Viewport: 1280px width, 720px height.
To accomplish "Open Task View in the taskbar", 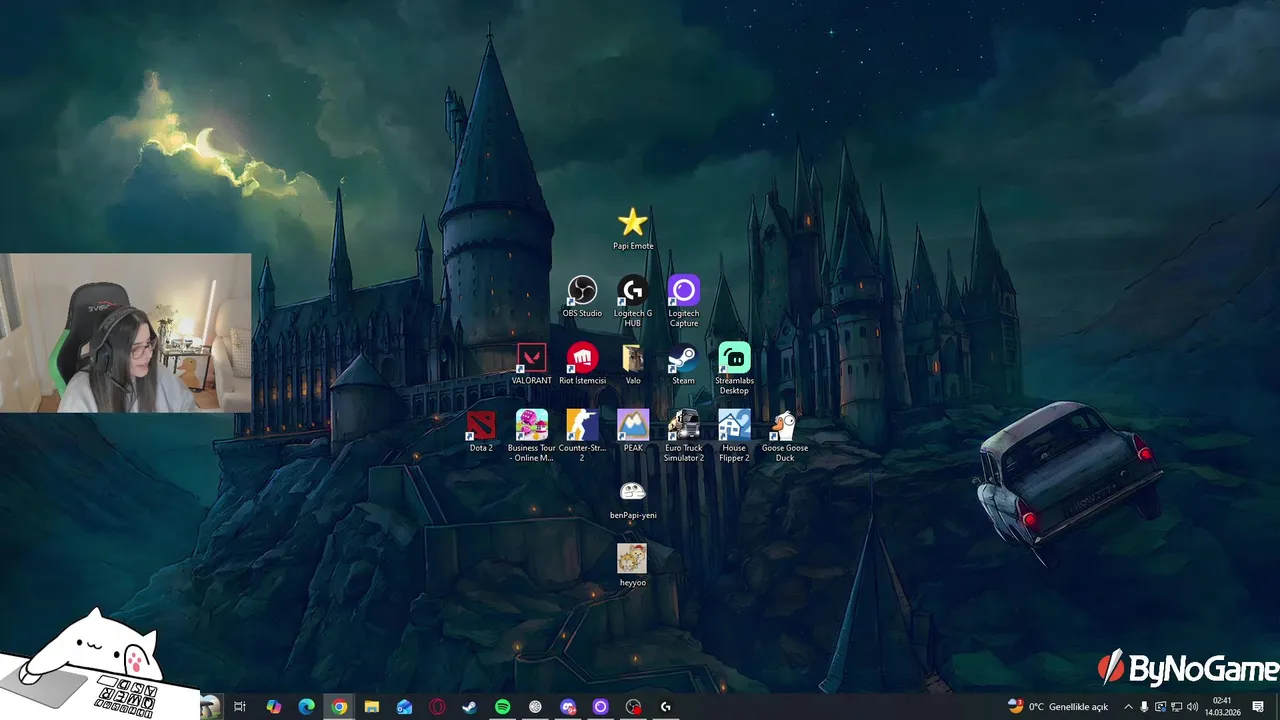I will pos(240,707).
